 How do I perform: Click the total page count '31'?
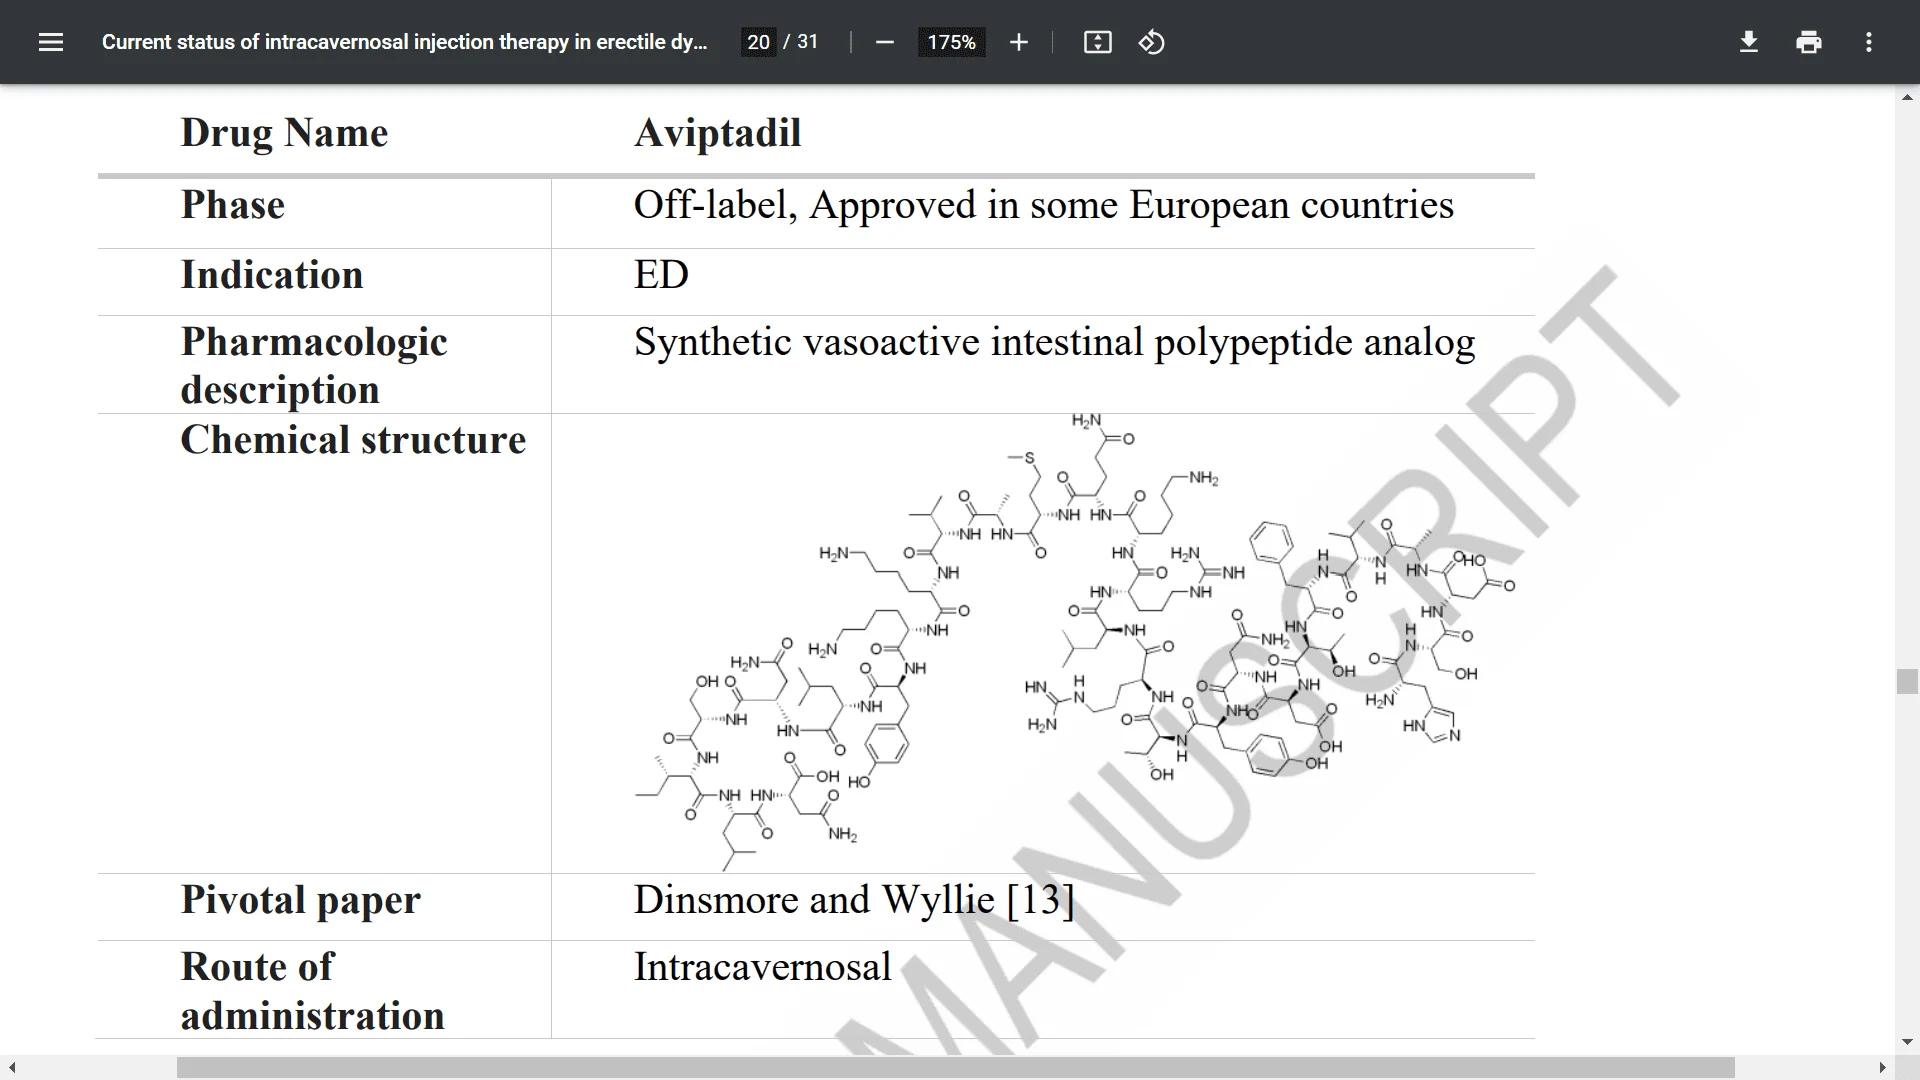click(808, 42)
